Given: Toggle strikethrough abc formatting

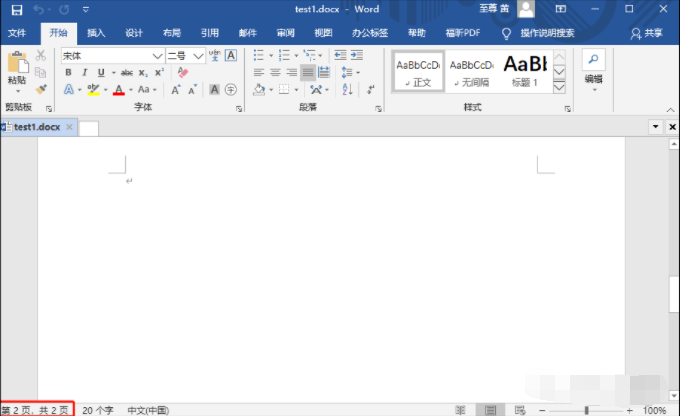Looking at the screenshot, I should point(127,72).
